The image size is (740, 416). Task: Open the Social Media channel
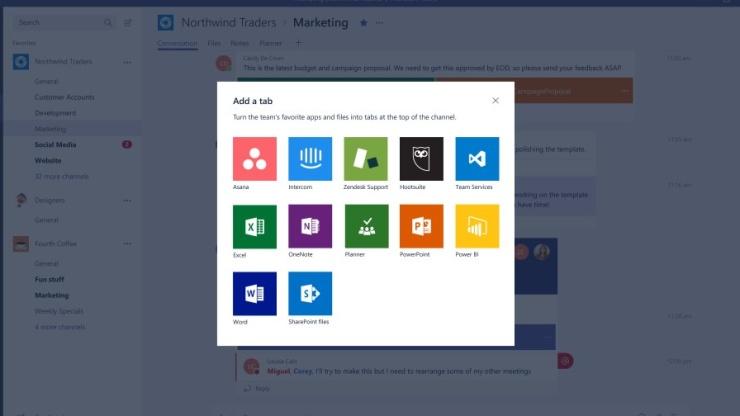click(x=55, y=145)
